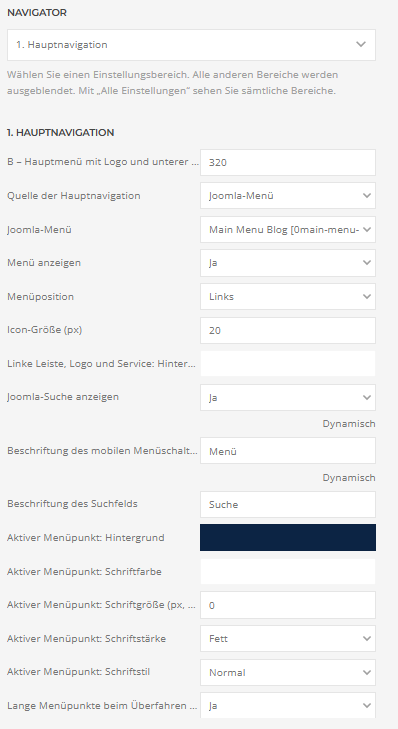The image size is (398, 729).
Task: Click the mobile Menüschalter label field containing Menü
Action: (288, 451)
